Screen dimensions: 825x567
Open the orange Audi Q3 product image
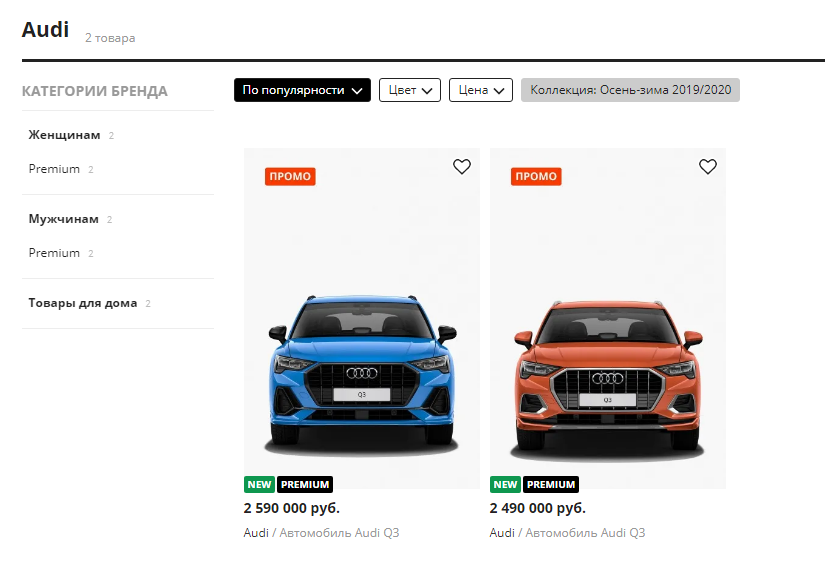click(x=608, y=319)
